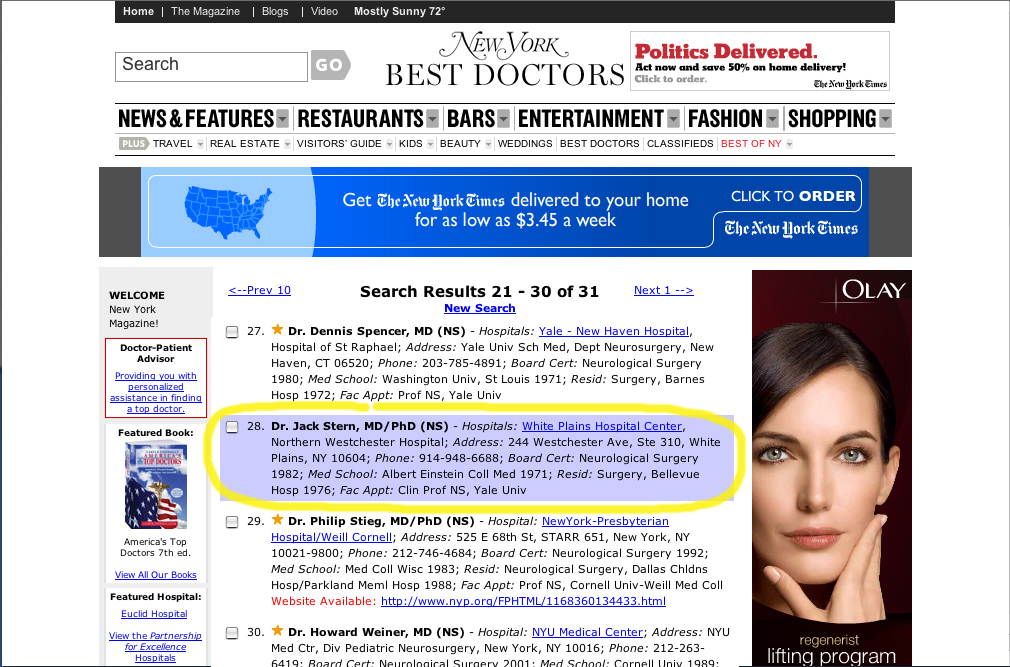Open the Best of NY subnav link
1010x667 pixels.
(751, 144)
